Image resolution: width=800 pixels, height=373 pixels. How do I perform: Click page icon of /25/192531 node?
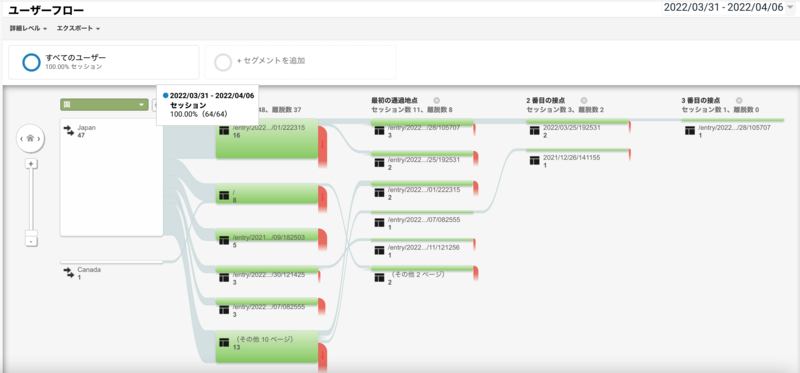tap(379, 162)
